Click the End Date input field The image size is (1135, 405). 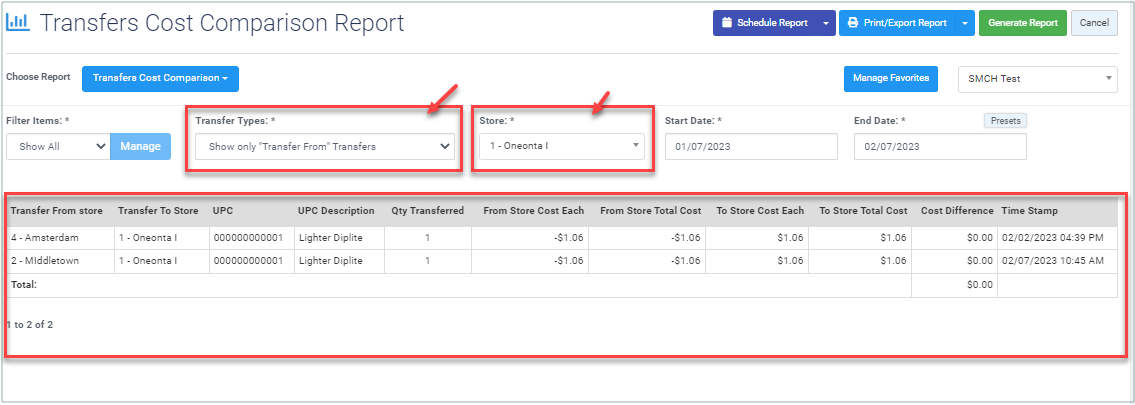pyautogui.click(x=940, y=146)
